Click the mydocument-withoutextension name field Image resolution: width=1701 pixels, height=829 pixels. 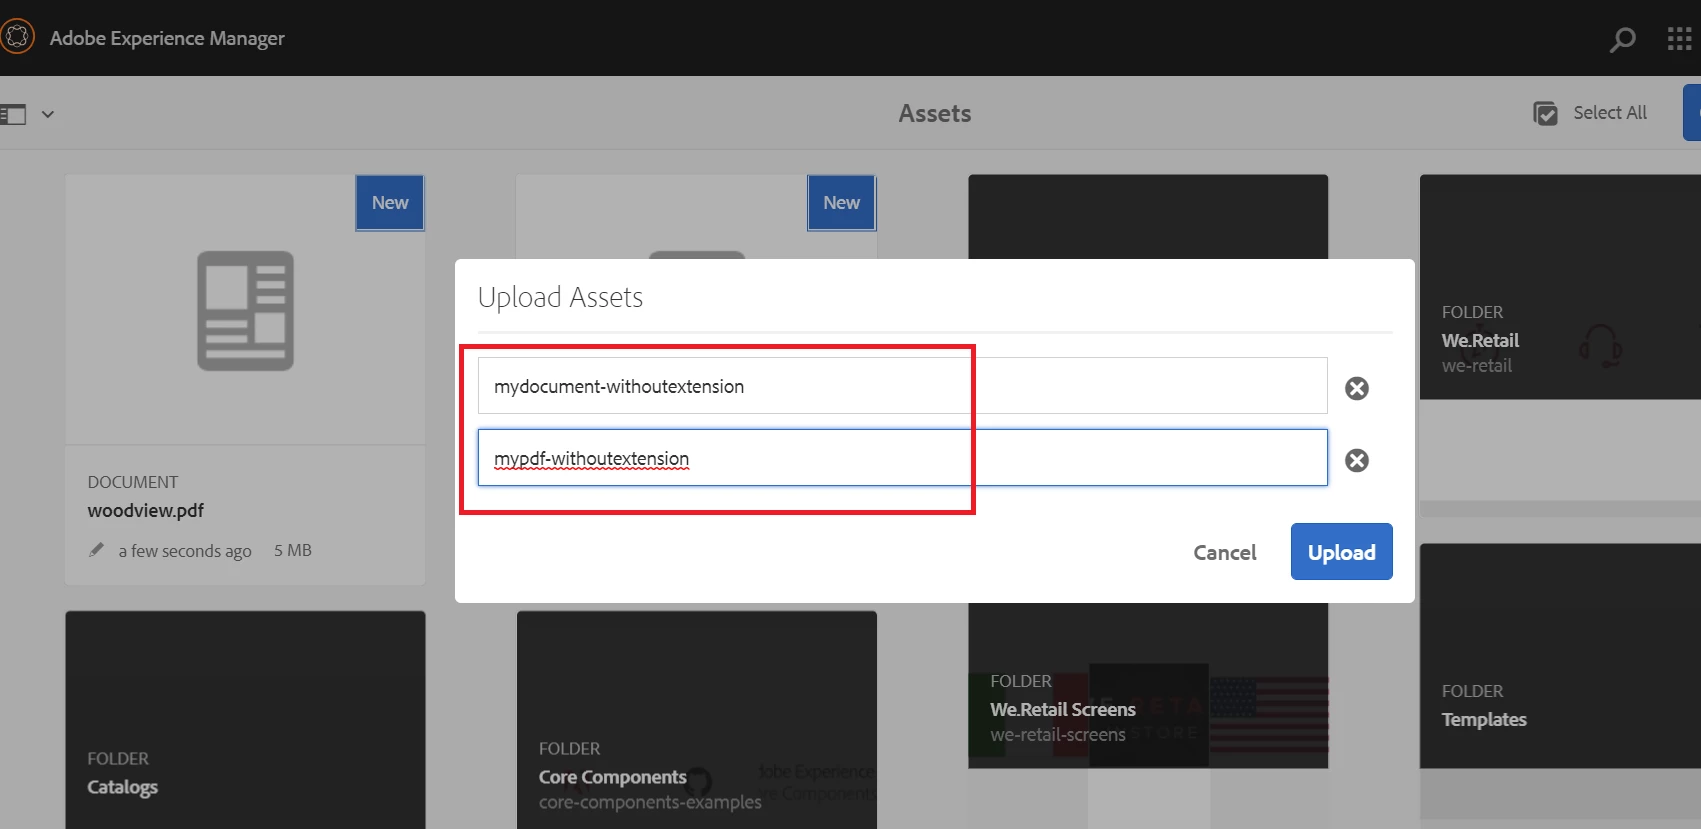902,386
